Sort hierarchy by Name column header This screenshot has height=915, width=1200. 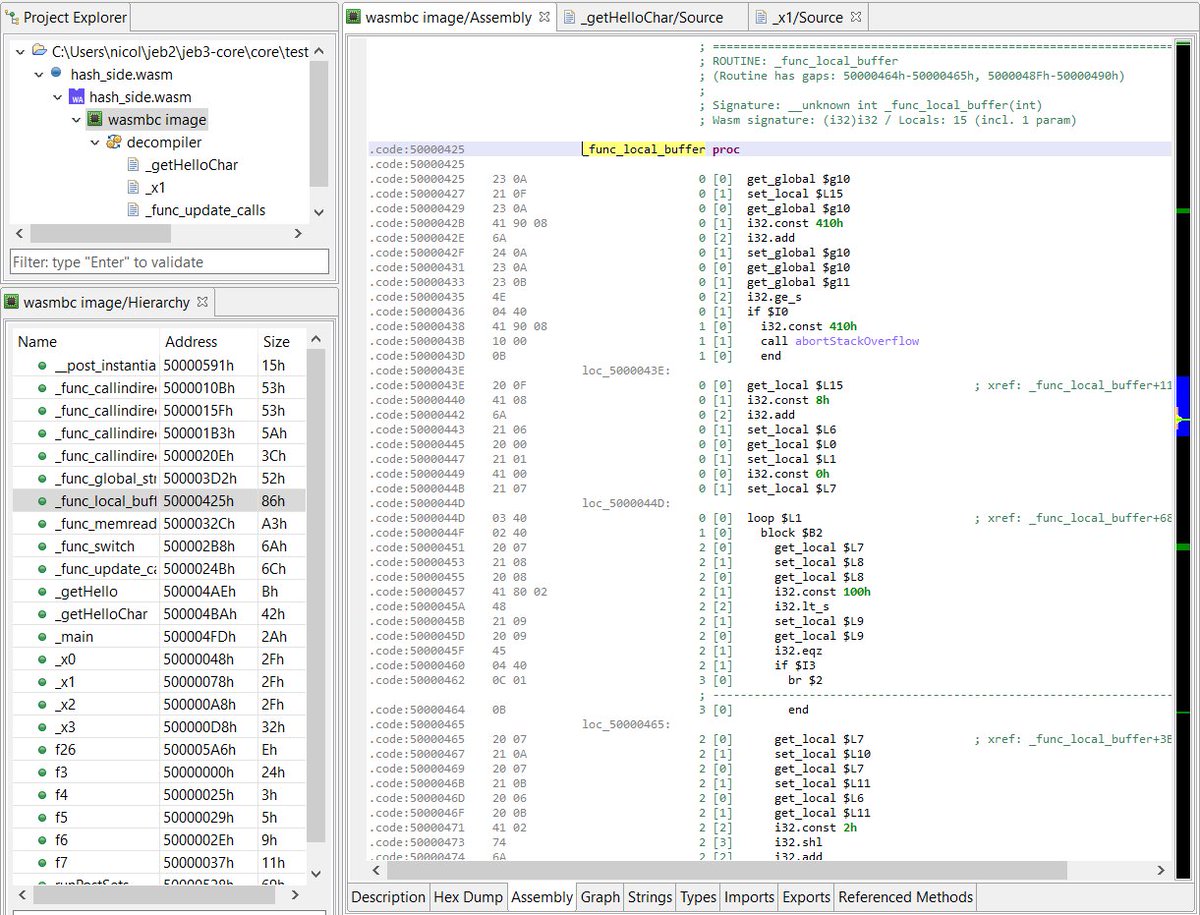coord(86,342)
